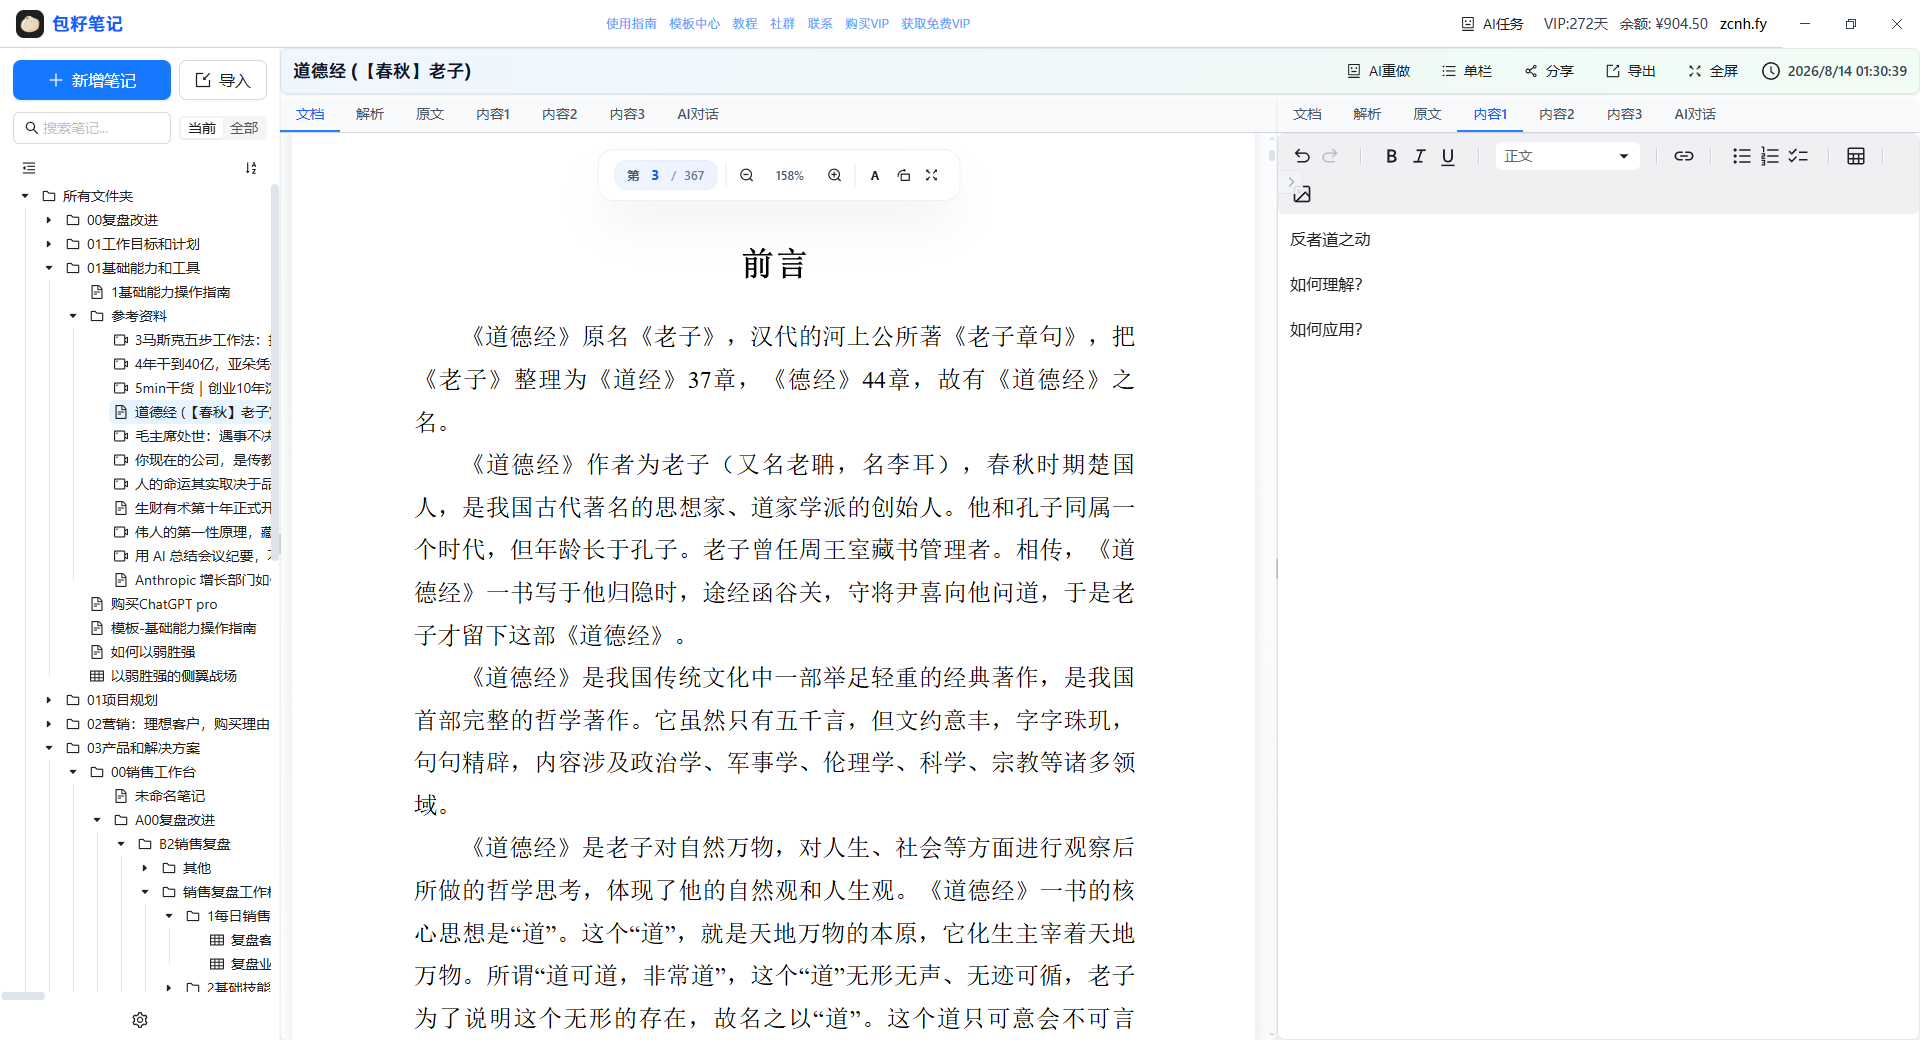
Task: Undo the last edit in the right editor
Action: 1302,156
